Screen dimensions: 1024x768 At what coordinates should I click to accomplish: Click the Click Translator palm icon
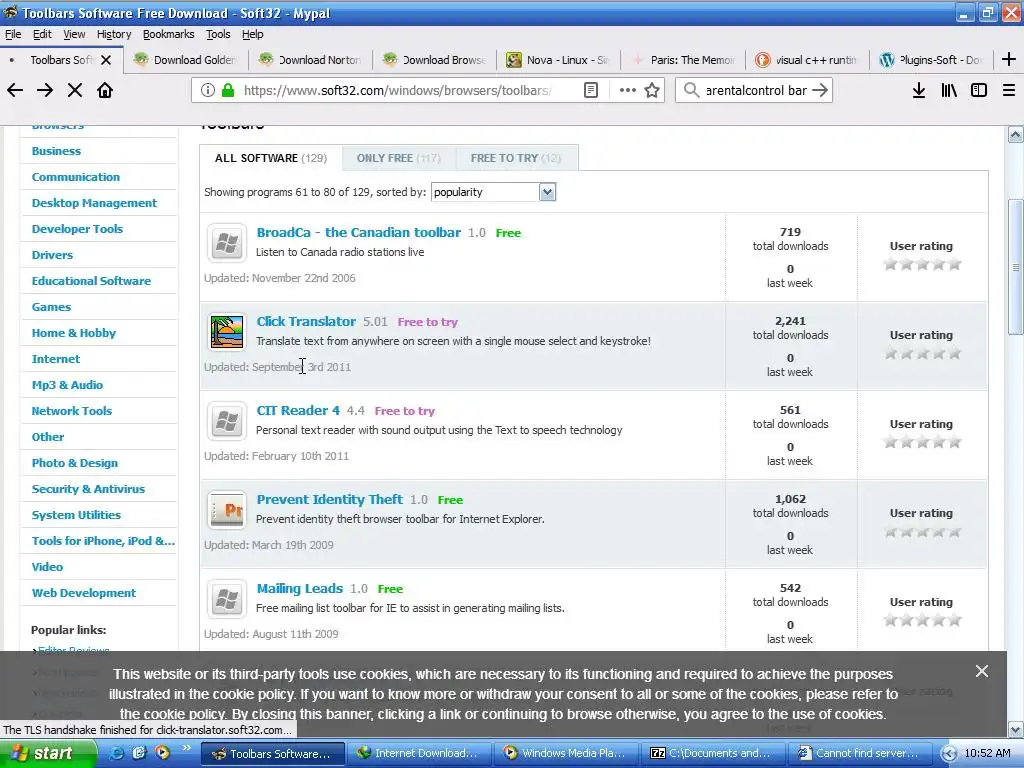pos(227,332)
